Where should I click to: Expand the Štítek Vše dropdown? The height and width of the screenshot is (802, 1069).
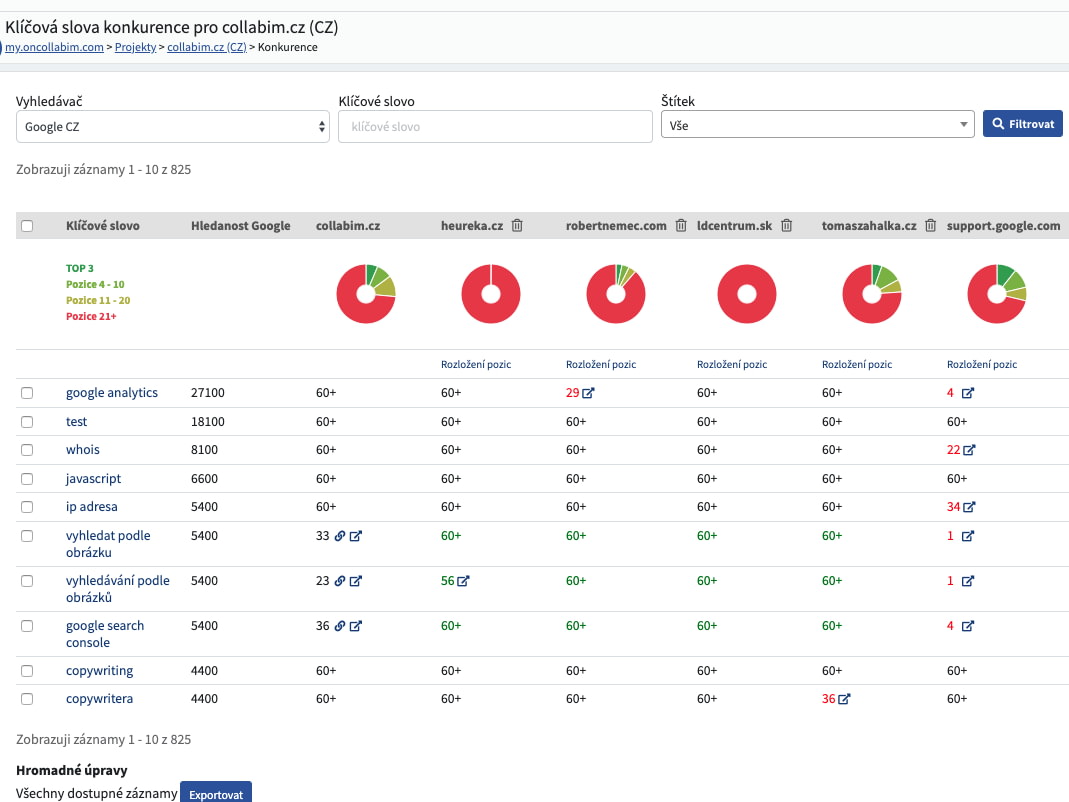point(817,125)
